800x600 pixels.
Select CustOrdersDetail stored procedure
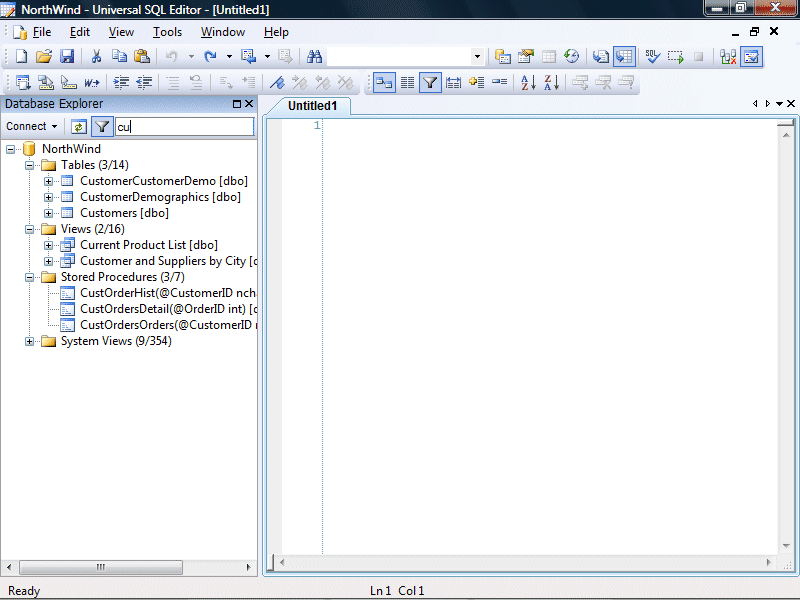coord(168,309)
